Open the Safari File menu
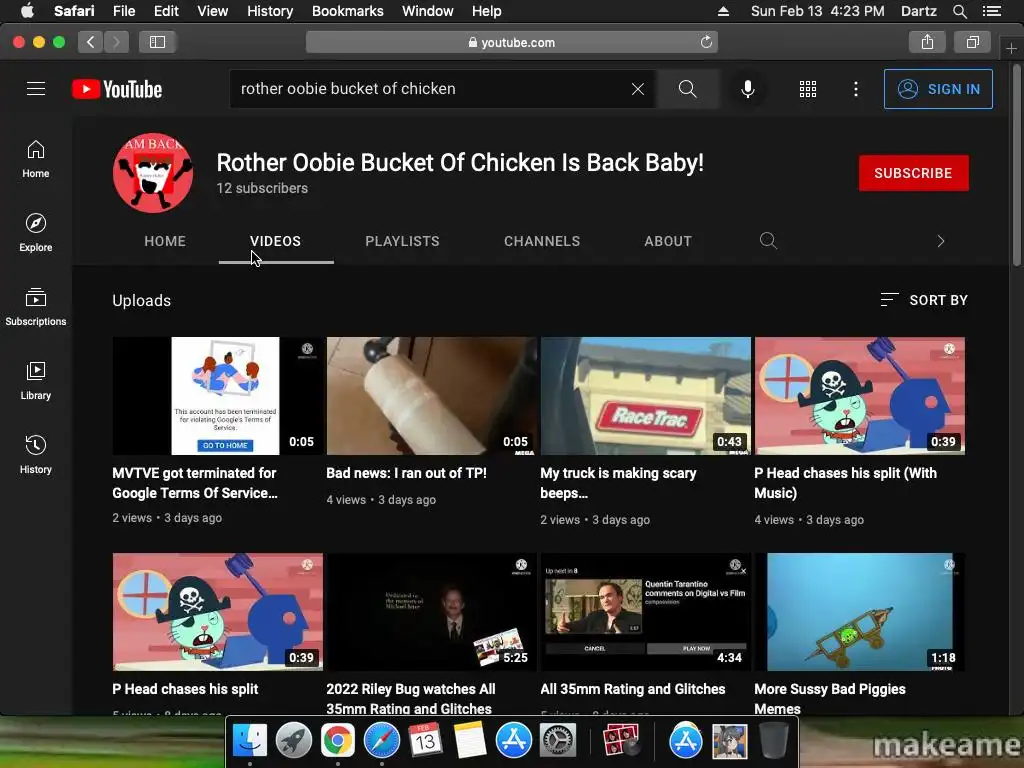The image size is (1024, 768). 124,11
